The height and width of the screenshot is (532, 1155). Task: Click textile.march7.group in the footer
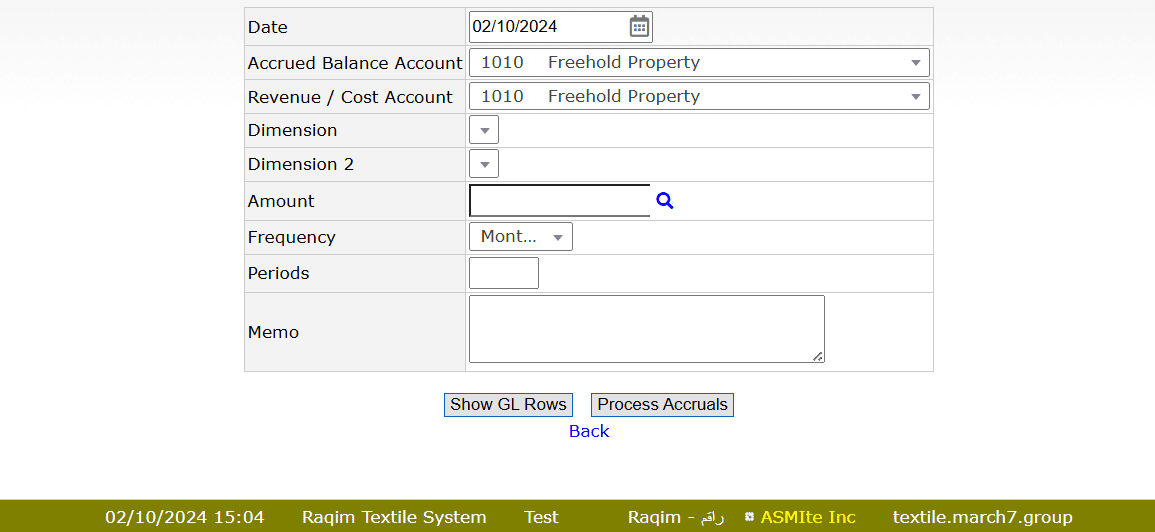[x=982, y=517]
